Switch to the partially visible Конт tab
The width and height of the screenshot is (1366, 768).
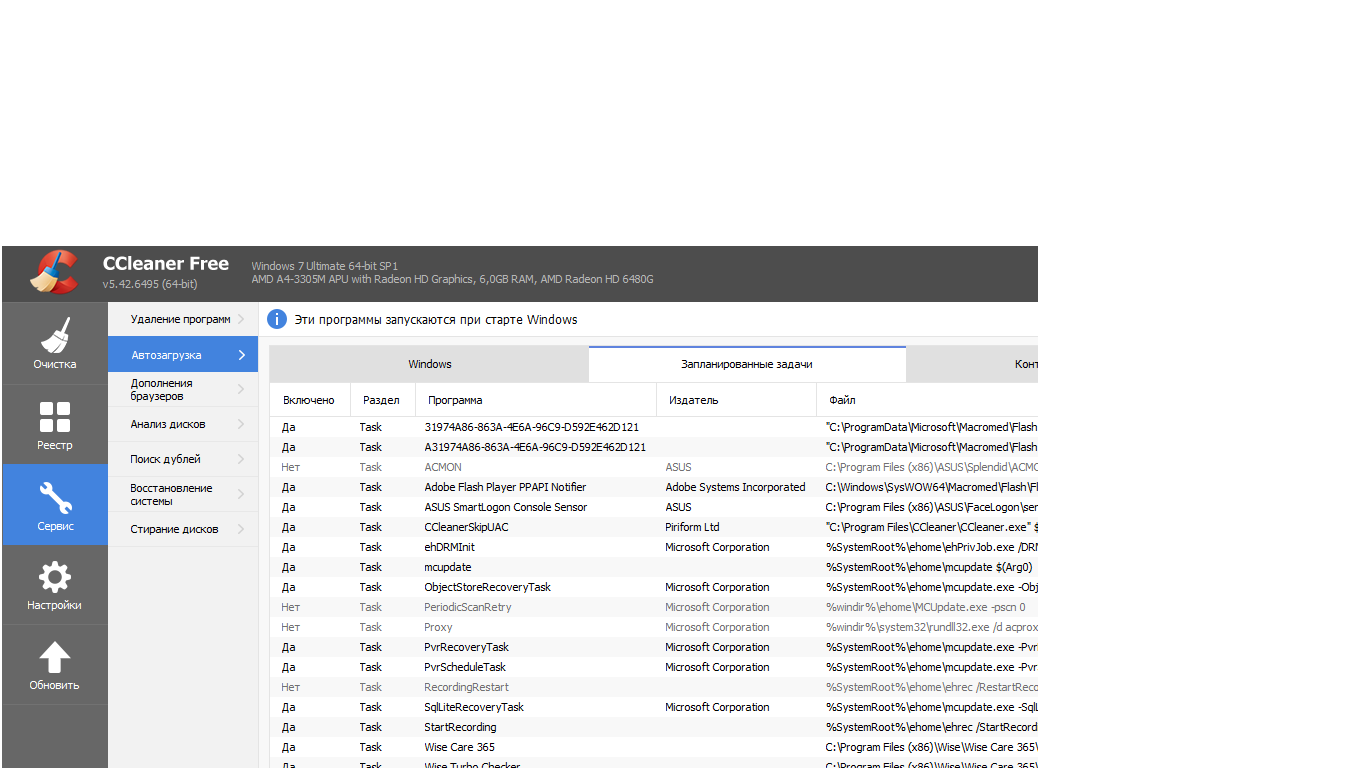click(x=972, y=364)
